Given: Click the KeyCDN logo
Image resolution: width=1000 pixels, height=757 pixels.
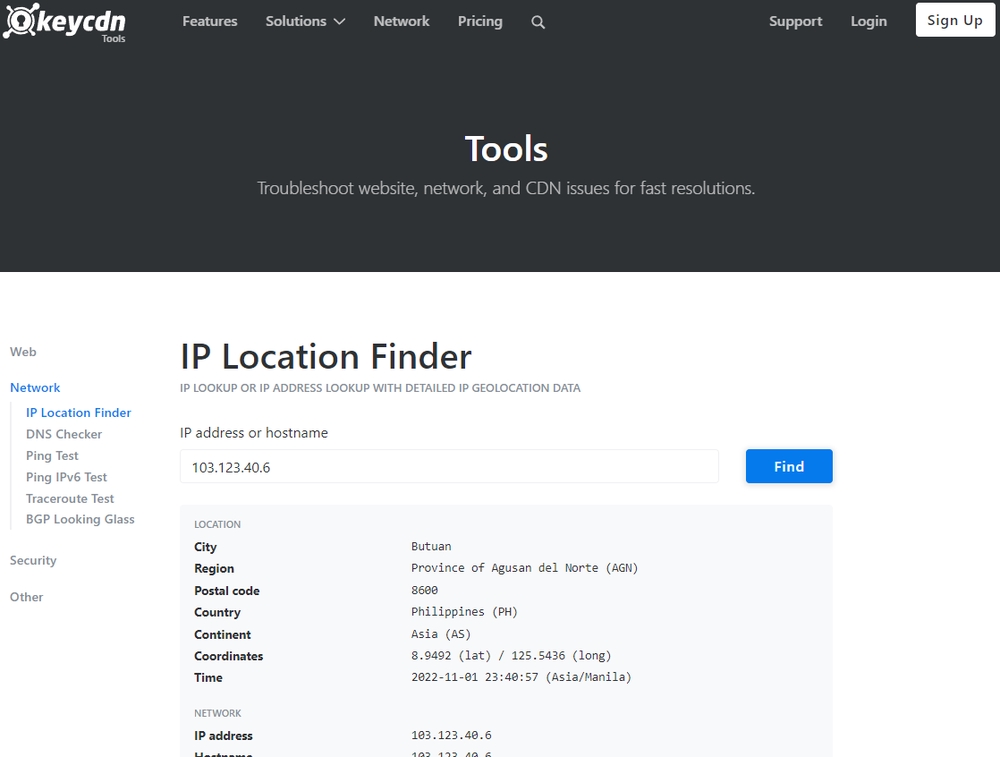Looking at the screenshot, I should click(x=64, y=20).
